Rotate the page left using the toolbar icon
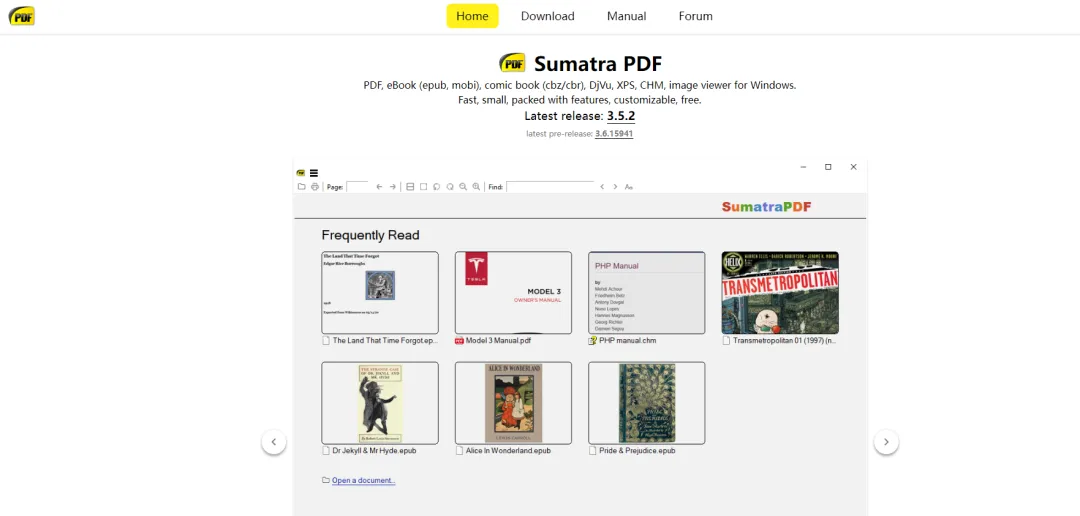 [x=437, y=187]
